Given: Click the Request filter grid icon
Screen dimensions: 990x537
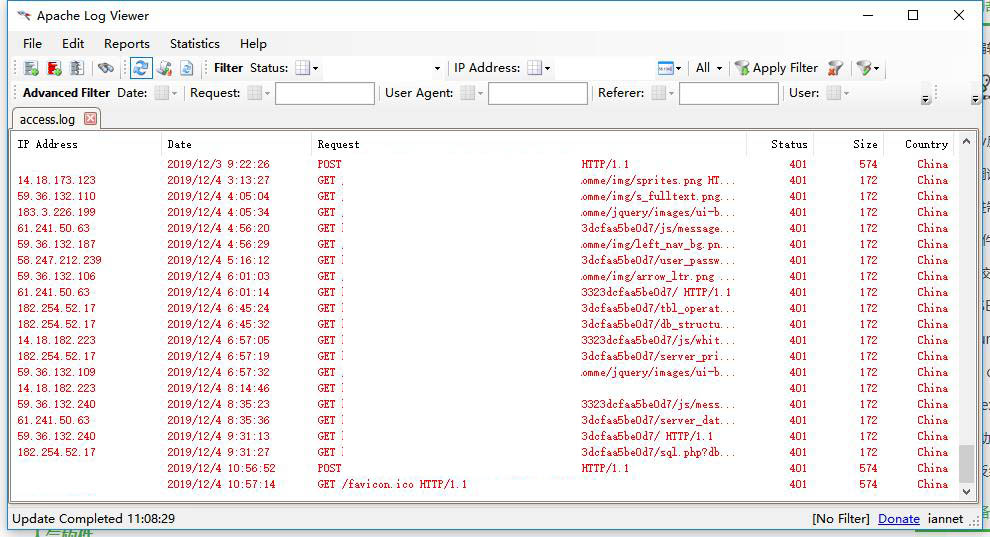Looking at the screenshot, I should pos(254,93).
